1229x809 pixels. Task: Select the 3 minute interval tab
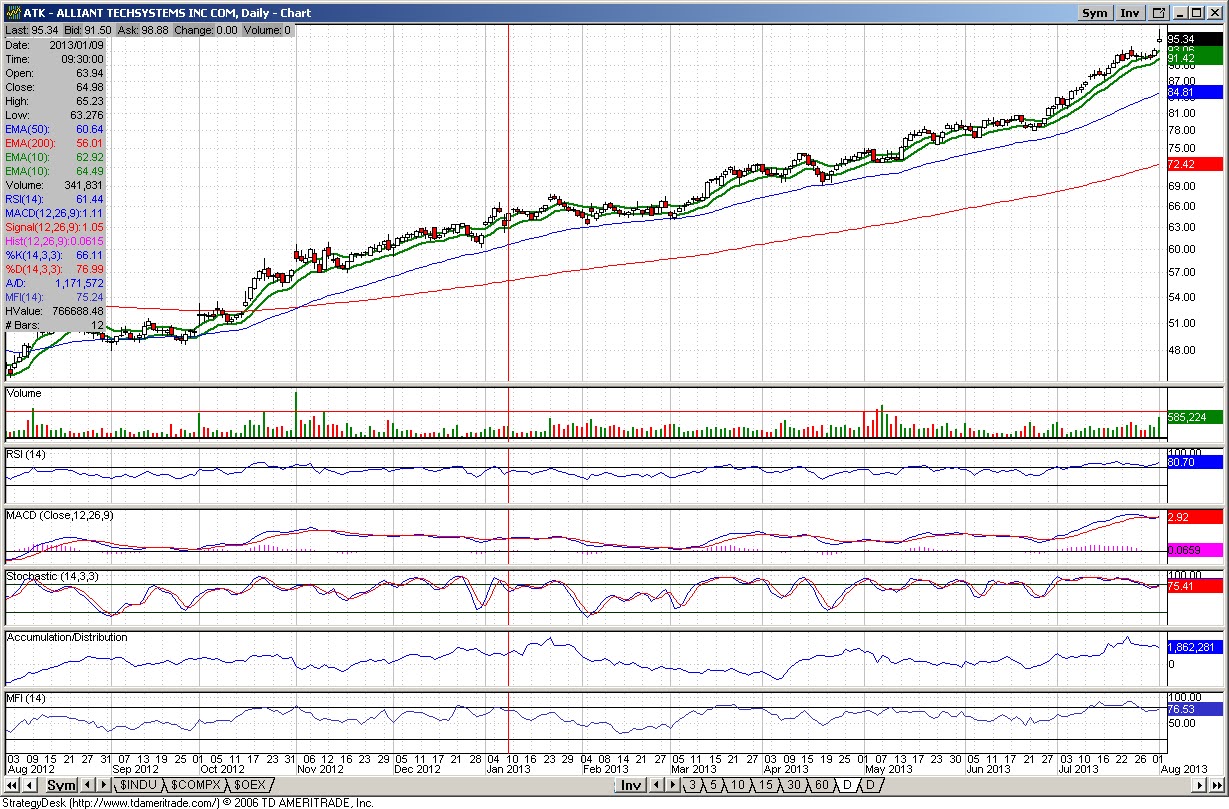[692, 785]
